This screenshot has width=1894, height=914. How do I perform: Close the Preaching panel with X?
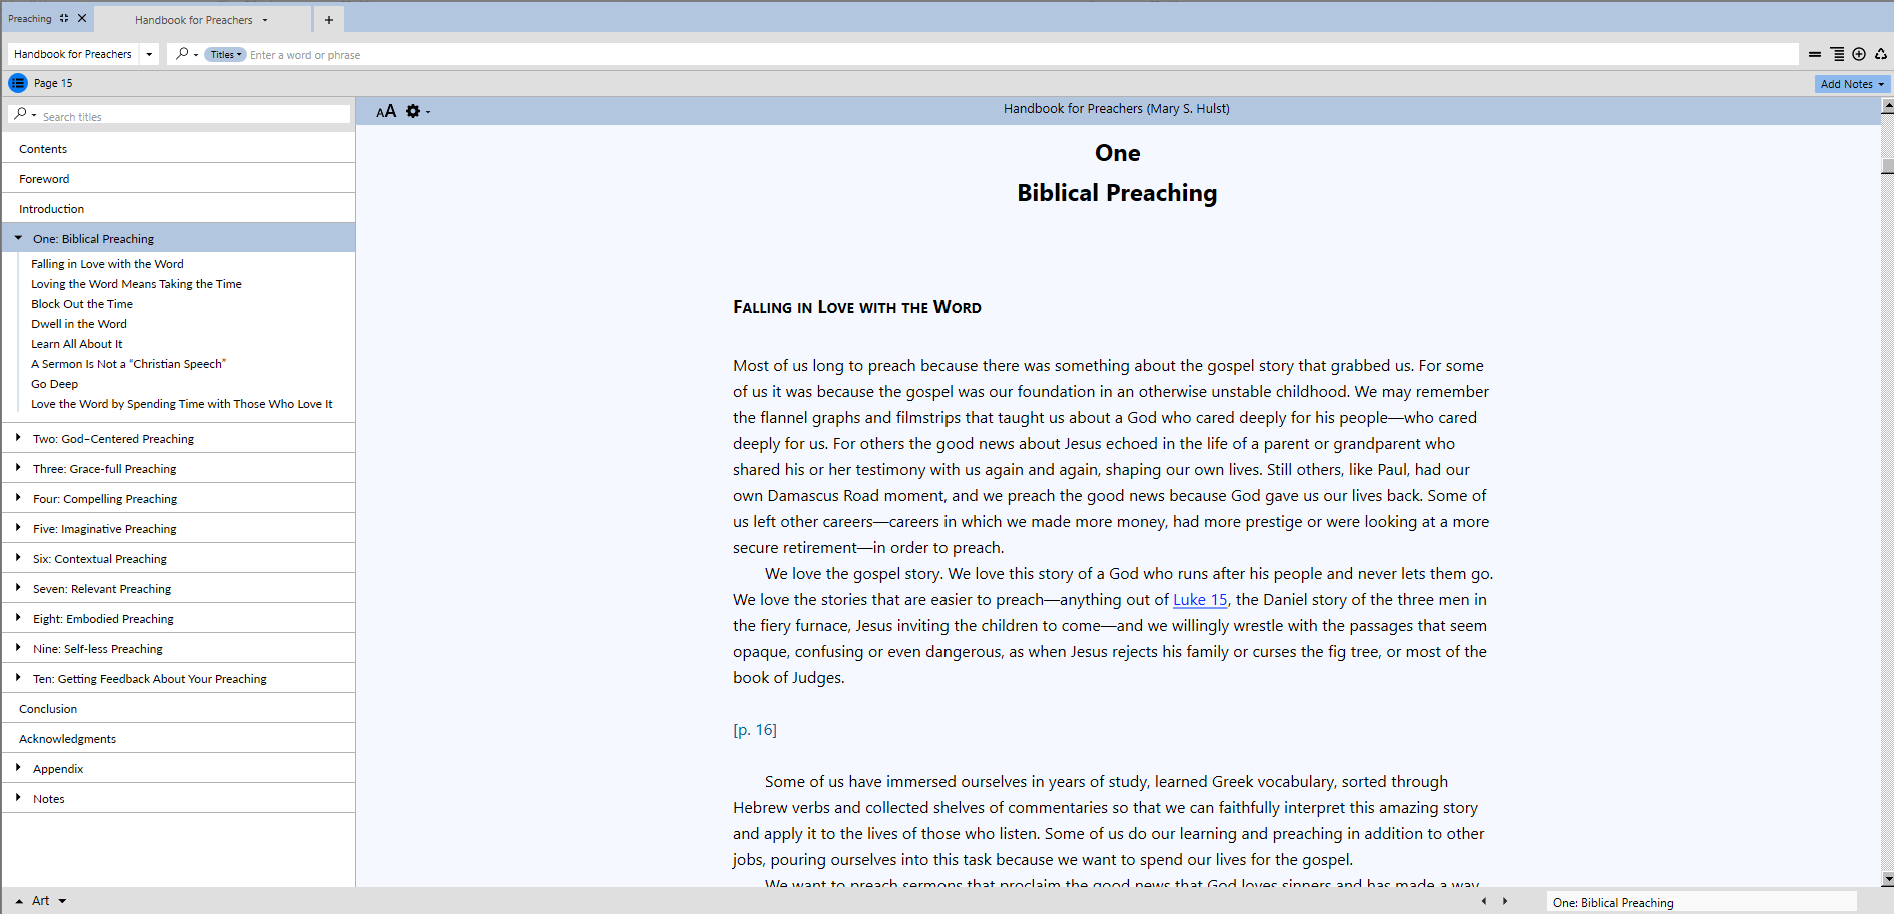click(82, 18)
